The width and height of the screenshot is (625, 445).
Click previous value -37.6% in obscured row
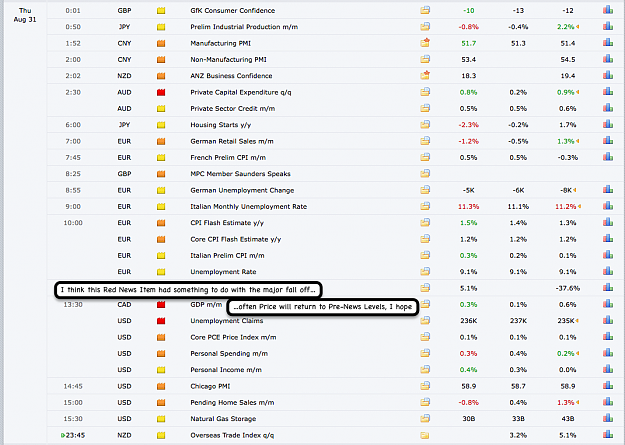568,288
